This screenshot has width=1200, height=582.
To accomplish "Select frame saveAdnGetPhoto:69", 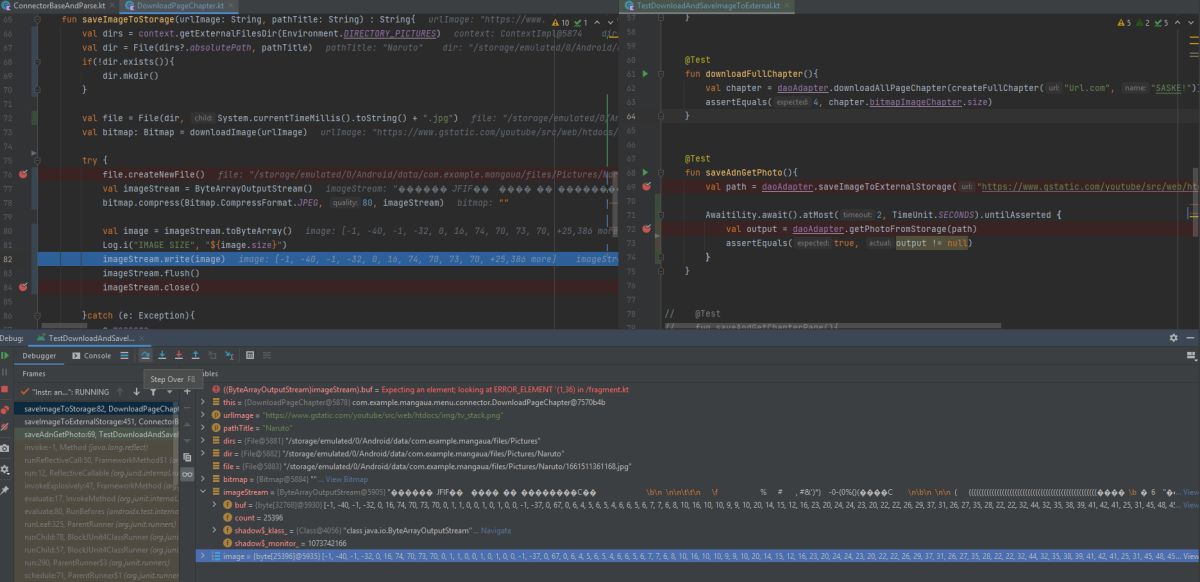I will coord(97,434).
